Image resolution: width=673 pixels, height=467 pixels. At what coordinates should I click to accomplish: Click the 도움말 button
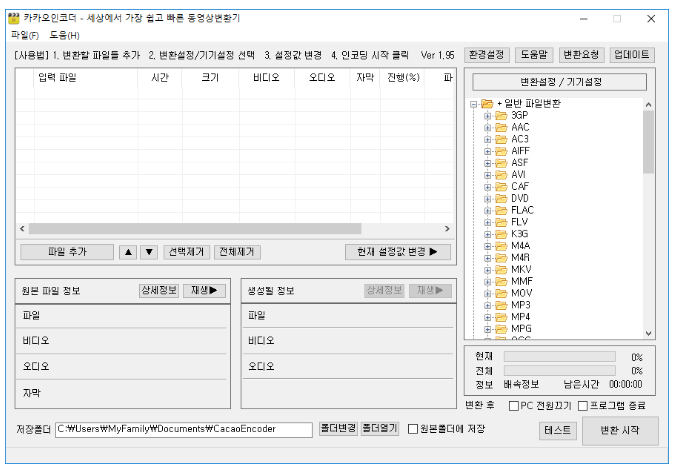click(x=534, y=55)
